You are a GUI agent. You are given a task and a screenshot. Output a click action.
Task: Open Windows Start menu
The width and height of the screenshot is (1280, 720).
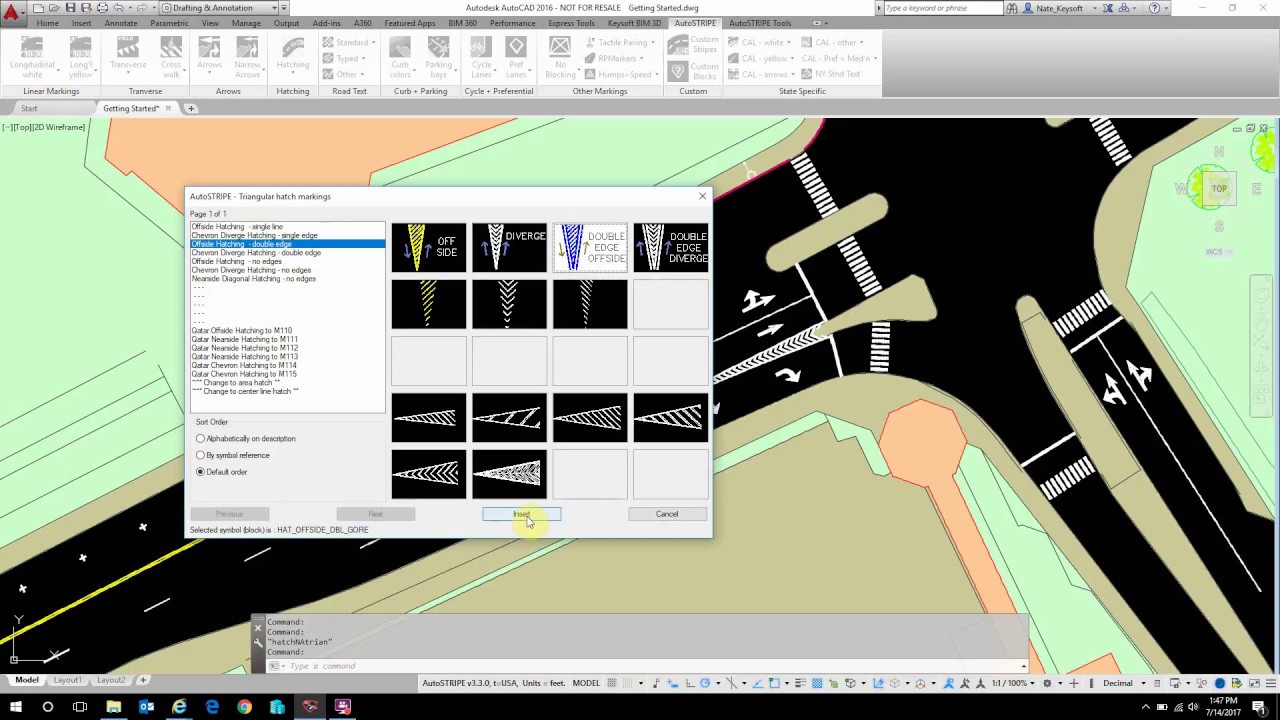coord(15,707)
